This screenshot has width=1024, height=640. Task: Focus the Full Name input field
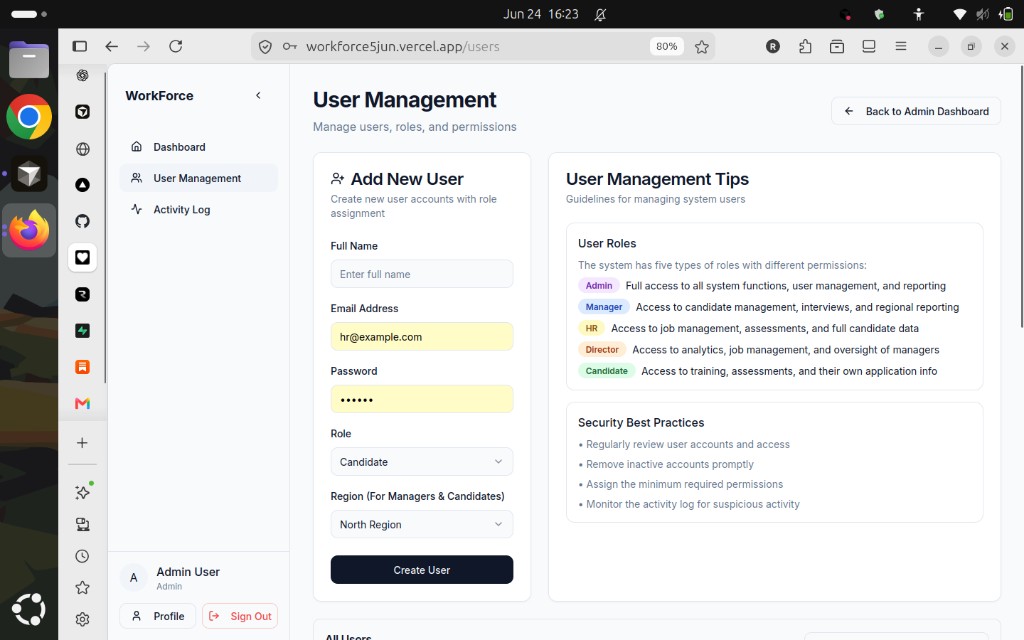pos(422,274)
